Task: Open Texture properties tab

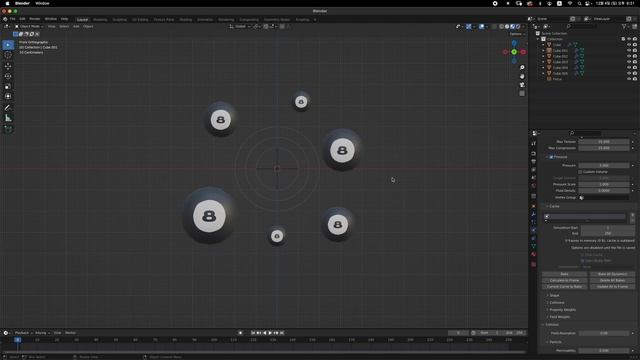Action: pos(533,264)
